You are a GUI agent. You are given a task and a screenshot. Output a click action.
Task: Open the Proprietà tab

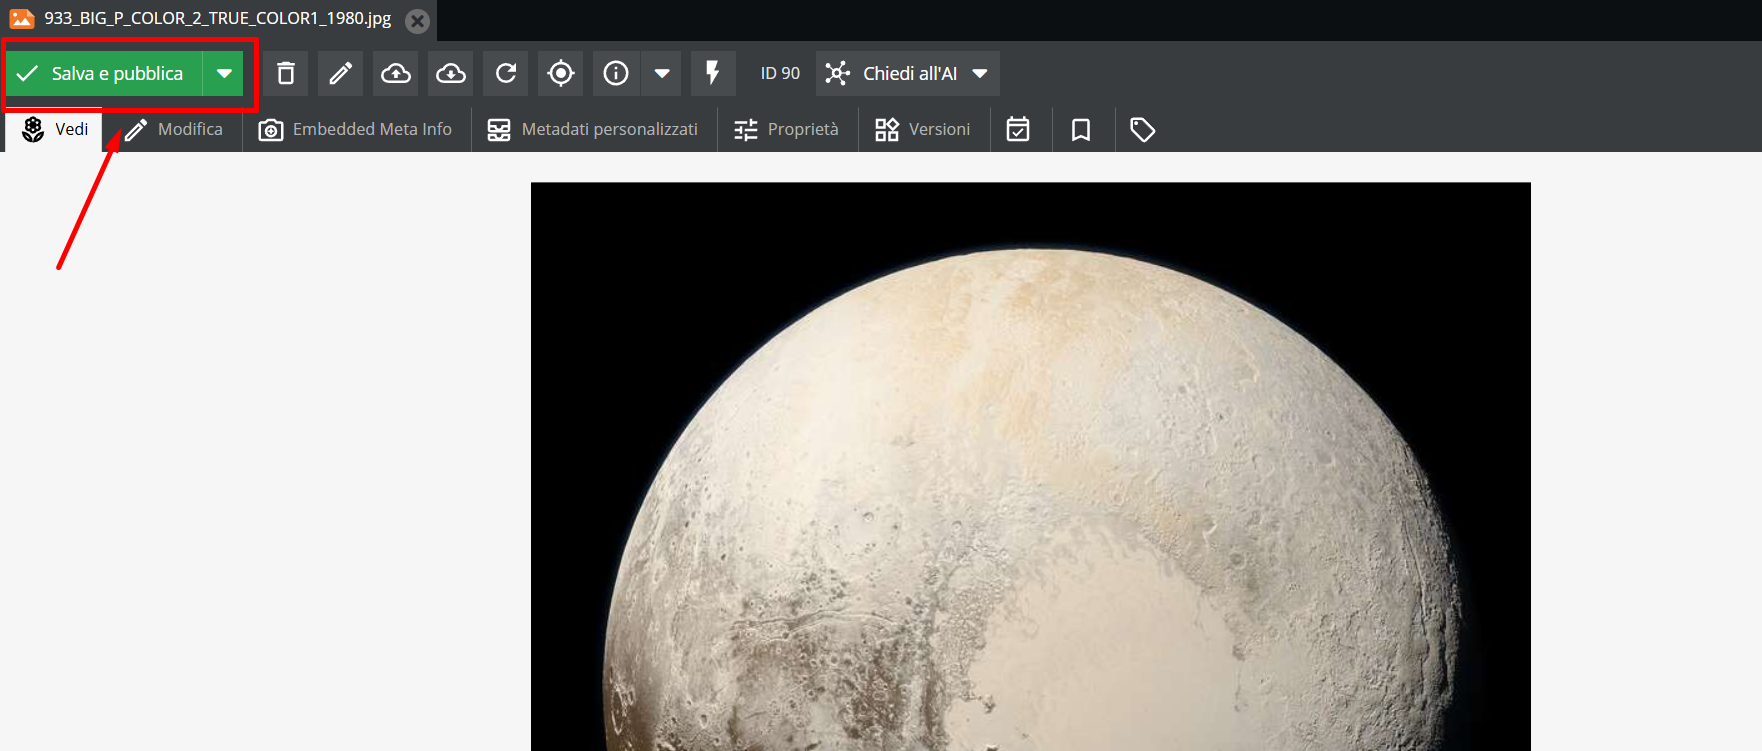[x=787, y=130]
